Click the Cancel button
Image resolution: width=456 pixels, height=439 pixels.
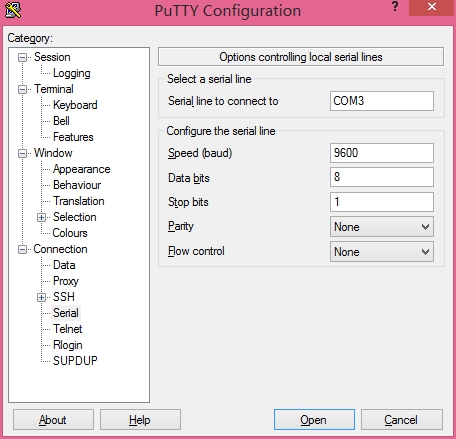pyautogui.click(x=402, y=420)
